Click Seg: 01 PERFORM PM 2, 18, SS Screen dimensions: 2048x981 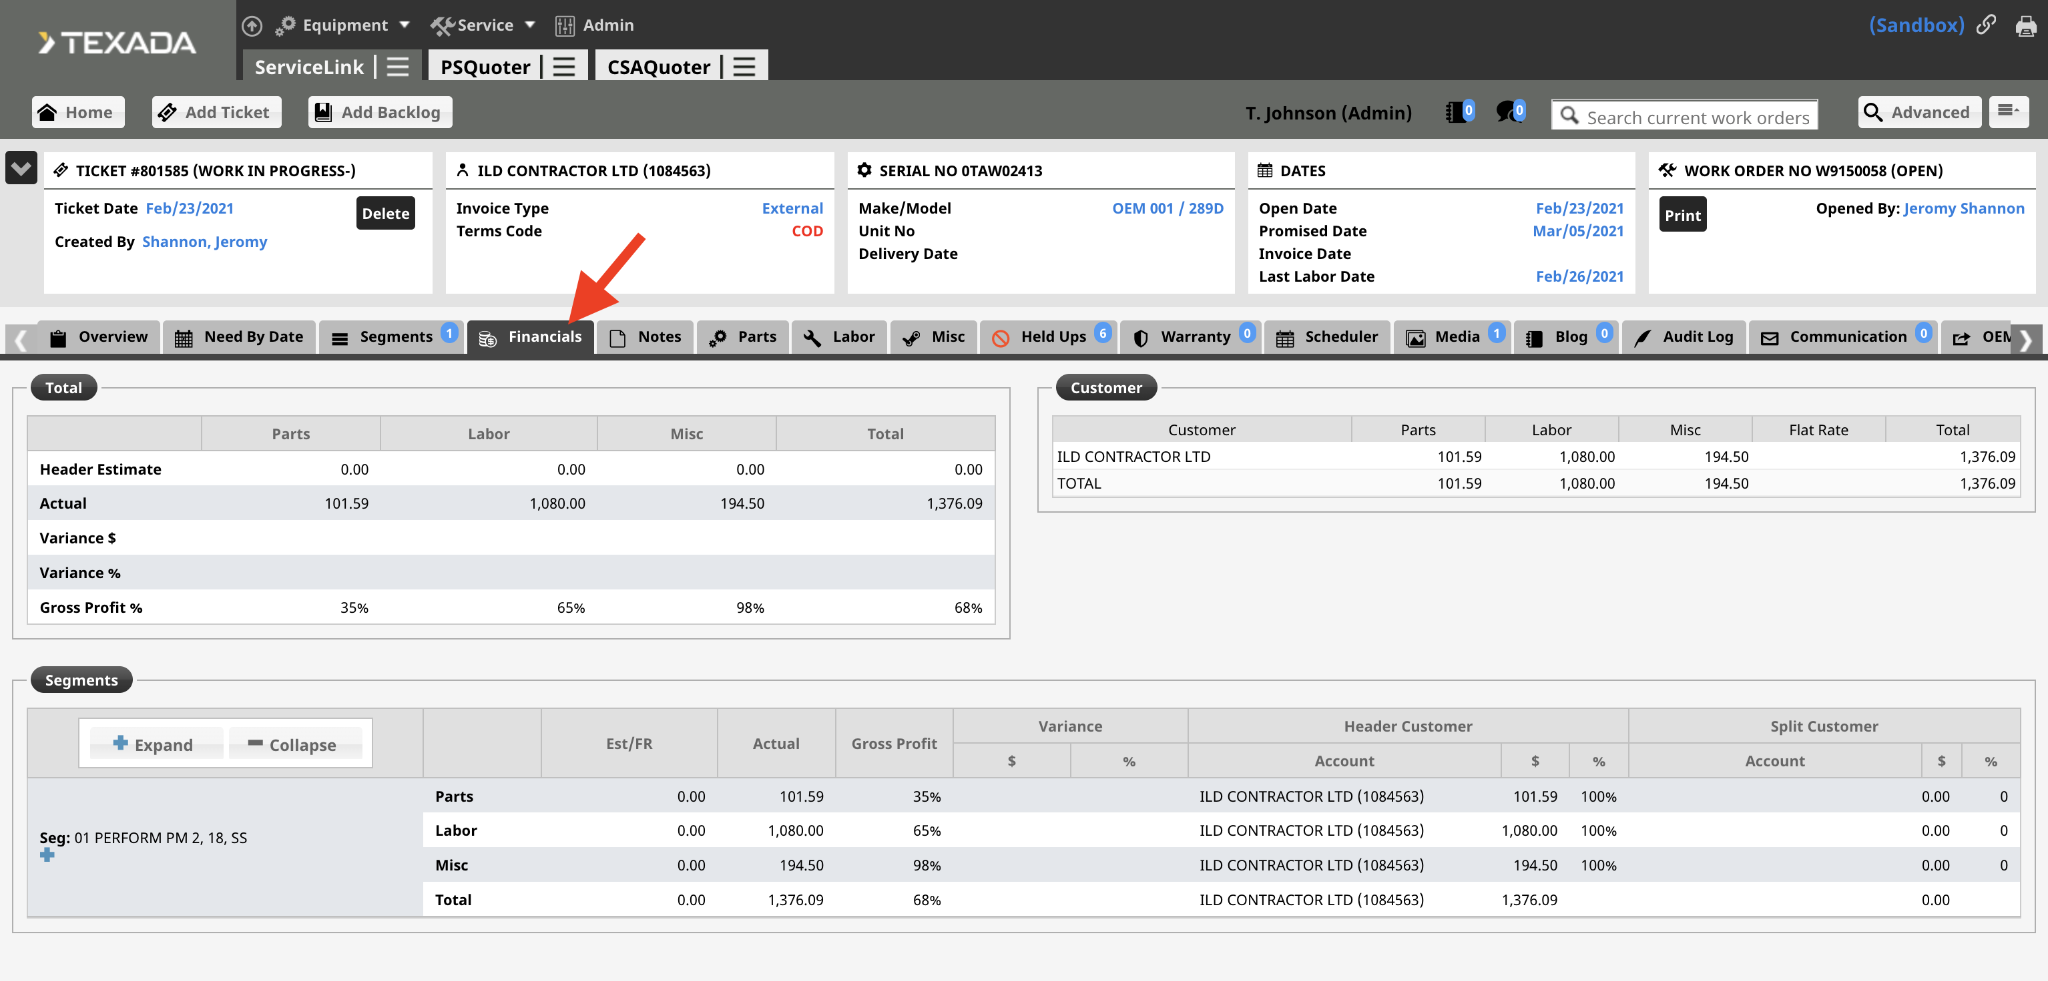(x=143, y=838)
